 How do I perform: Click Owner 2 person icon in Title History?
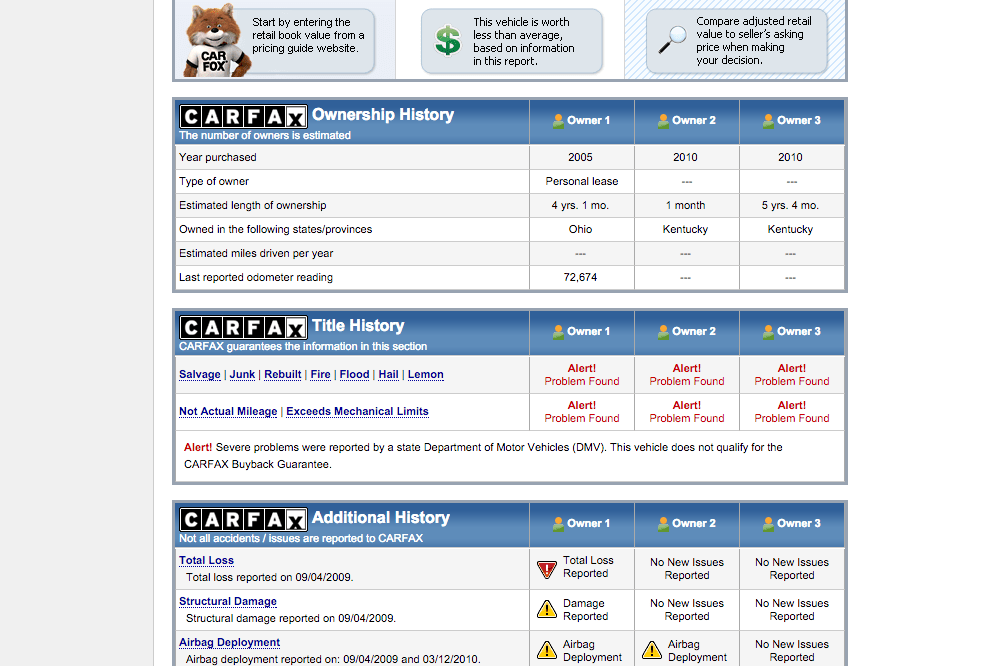coord(663,332)
